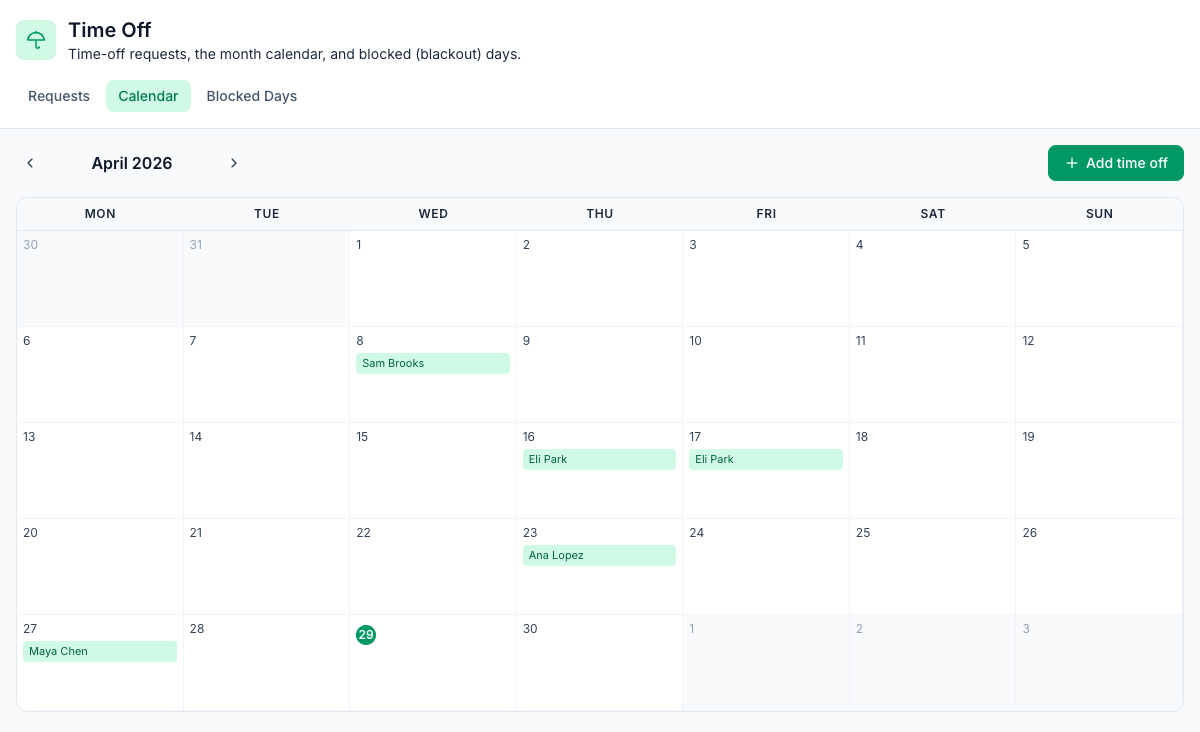Select the greyed May 1 day cell
The width and height of the screenshot is (1200, 732).
(766, 663)
